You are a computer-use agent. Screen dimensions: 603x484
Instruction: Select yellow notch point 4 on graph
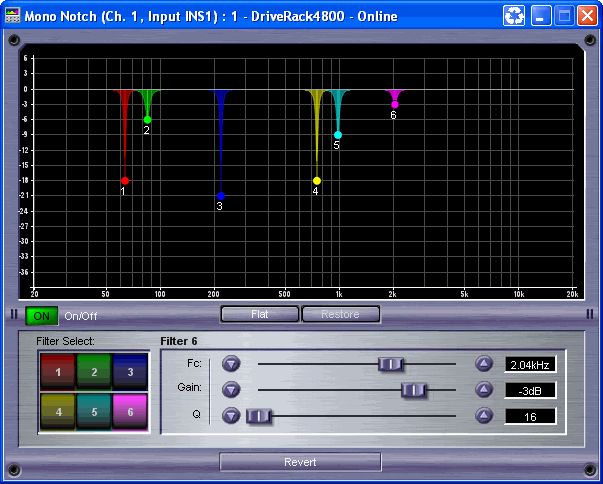pos(316,181)
